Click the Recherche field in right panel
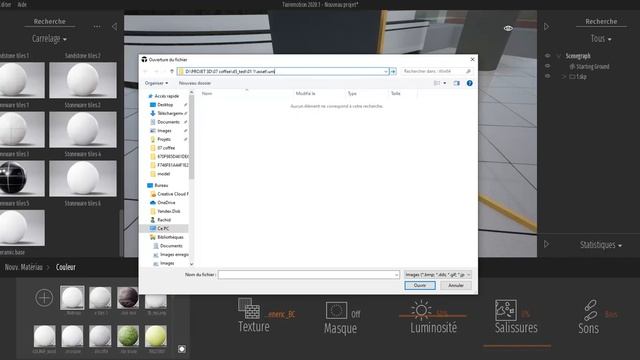This screenshot has width=640, height=360. 601,21
